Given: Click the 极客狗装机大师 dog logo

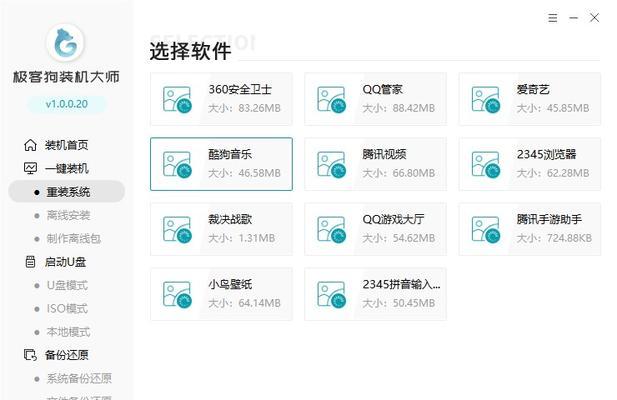Looking at the screenshot, I should point(65,43).
